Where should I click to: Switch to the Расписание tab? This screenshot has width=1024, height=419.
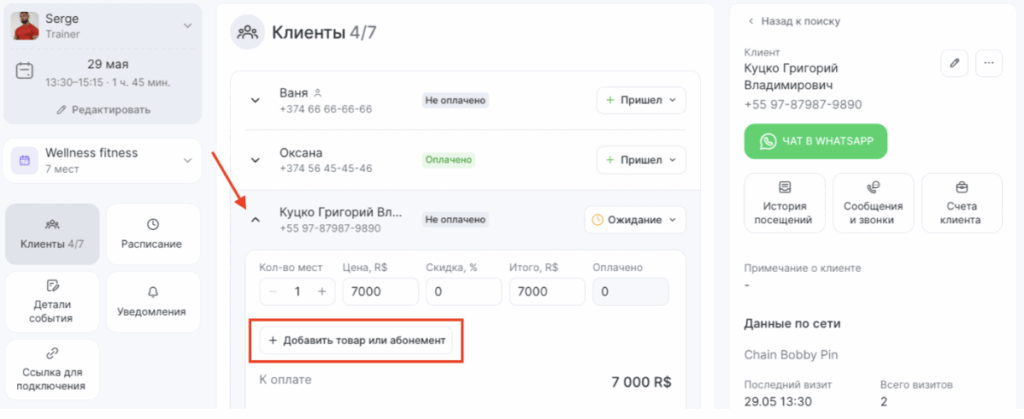(152, 234)
